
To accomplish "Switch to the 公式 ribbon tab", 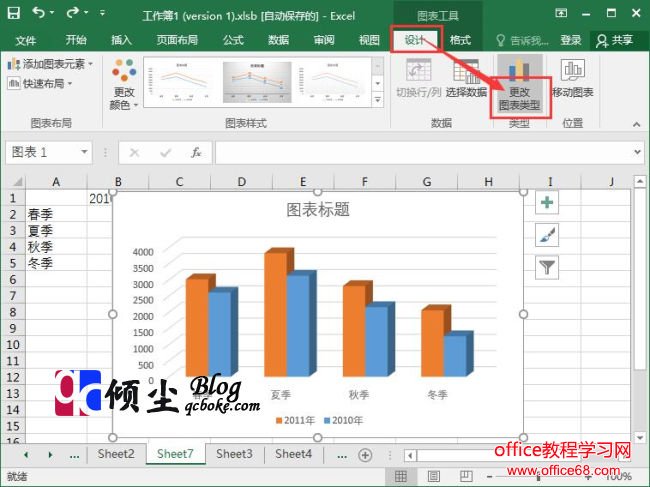I will click(x=233, y=40).
